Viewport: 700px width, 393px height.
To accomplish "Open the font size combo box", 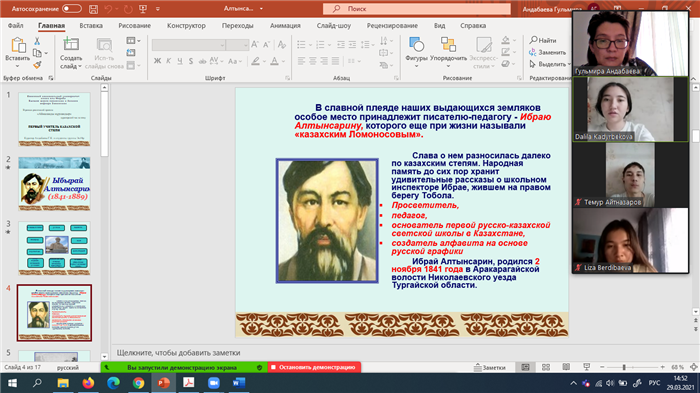I will click(237, 45).
